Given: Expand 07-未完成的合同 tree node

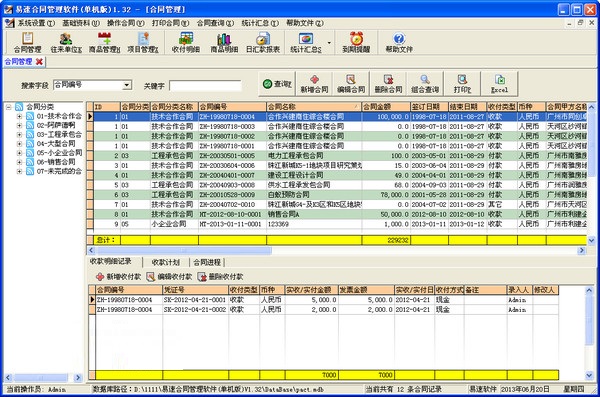Looking at the screenshot, I should tap(19, 171).
